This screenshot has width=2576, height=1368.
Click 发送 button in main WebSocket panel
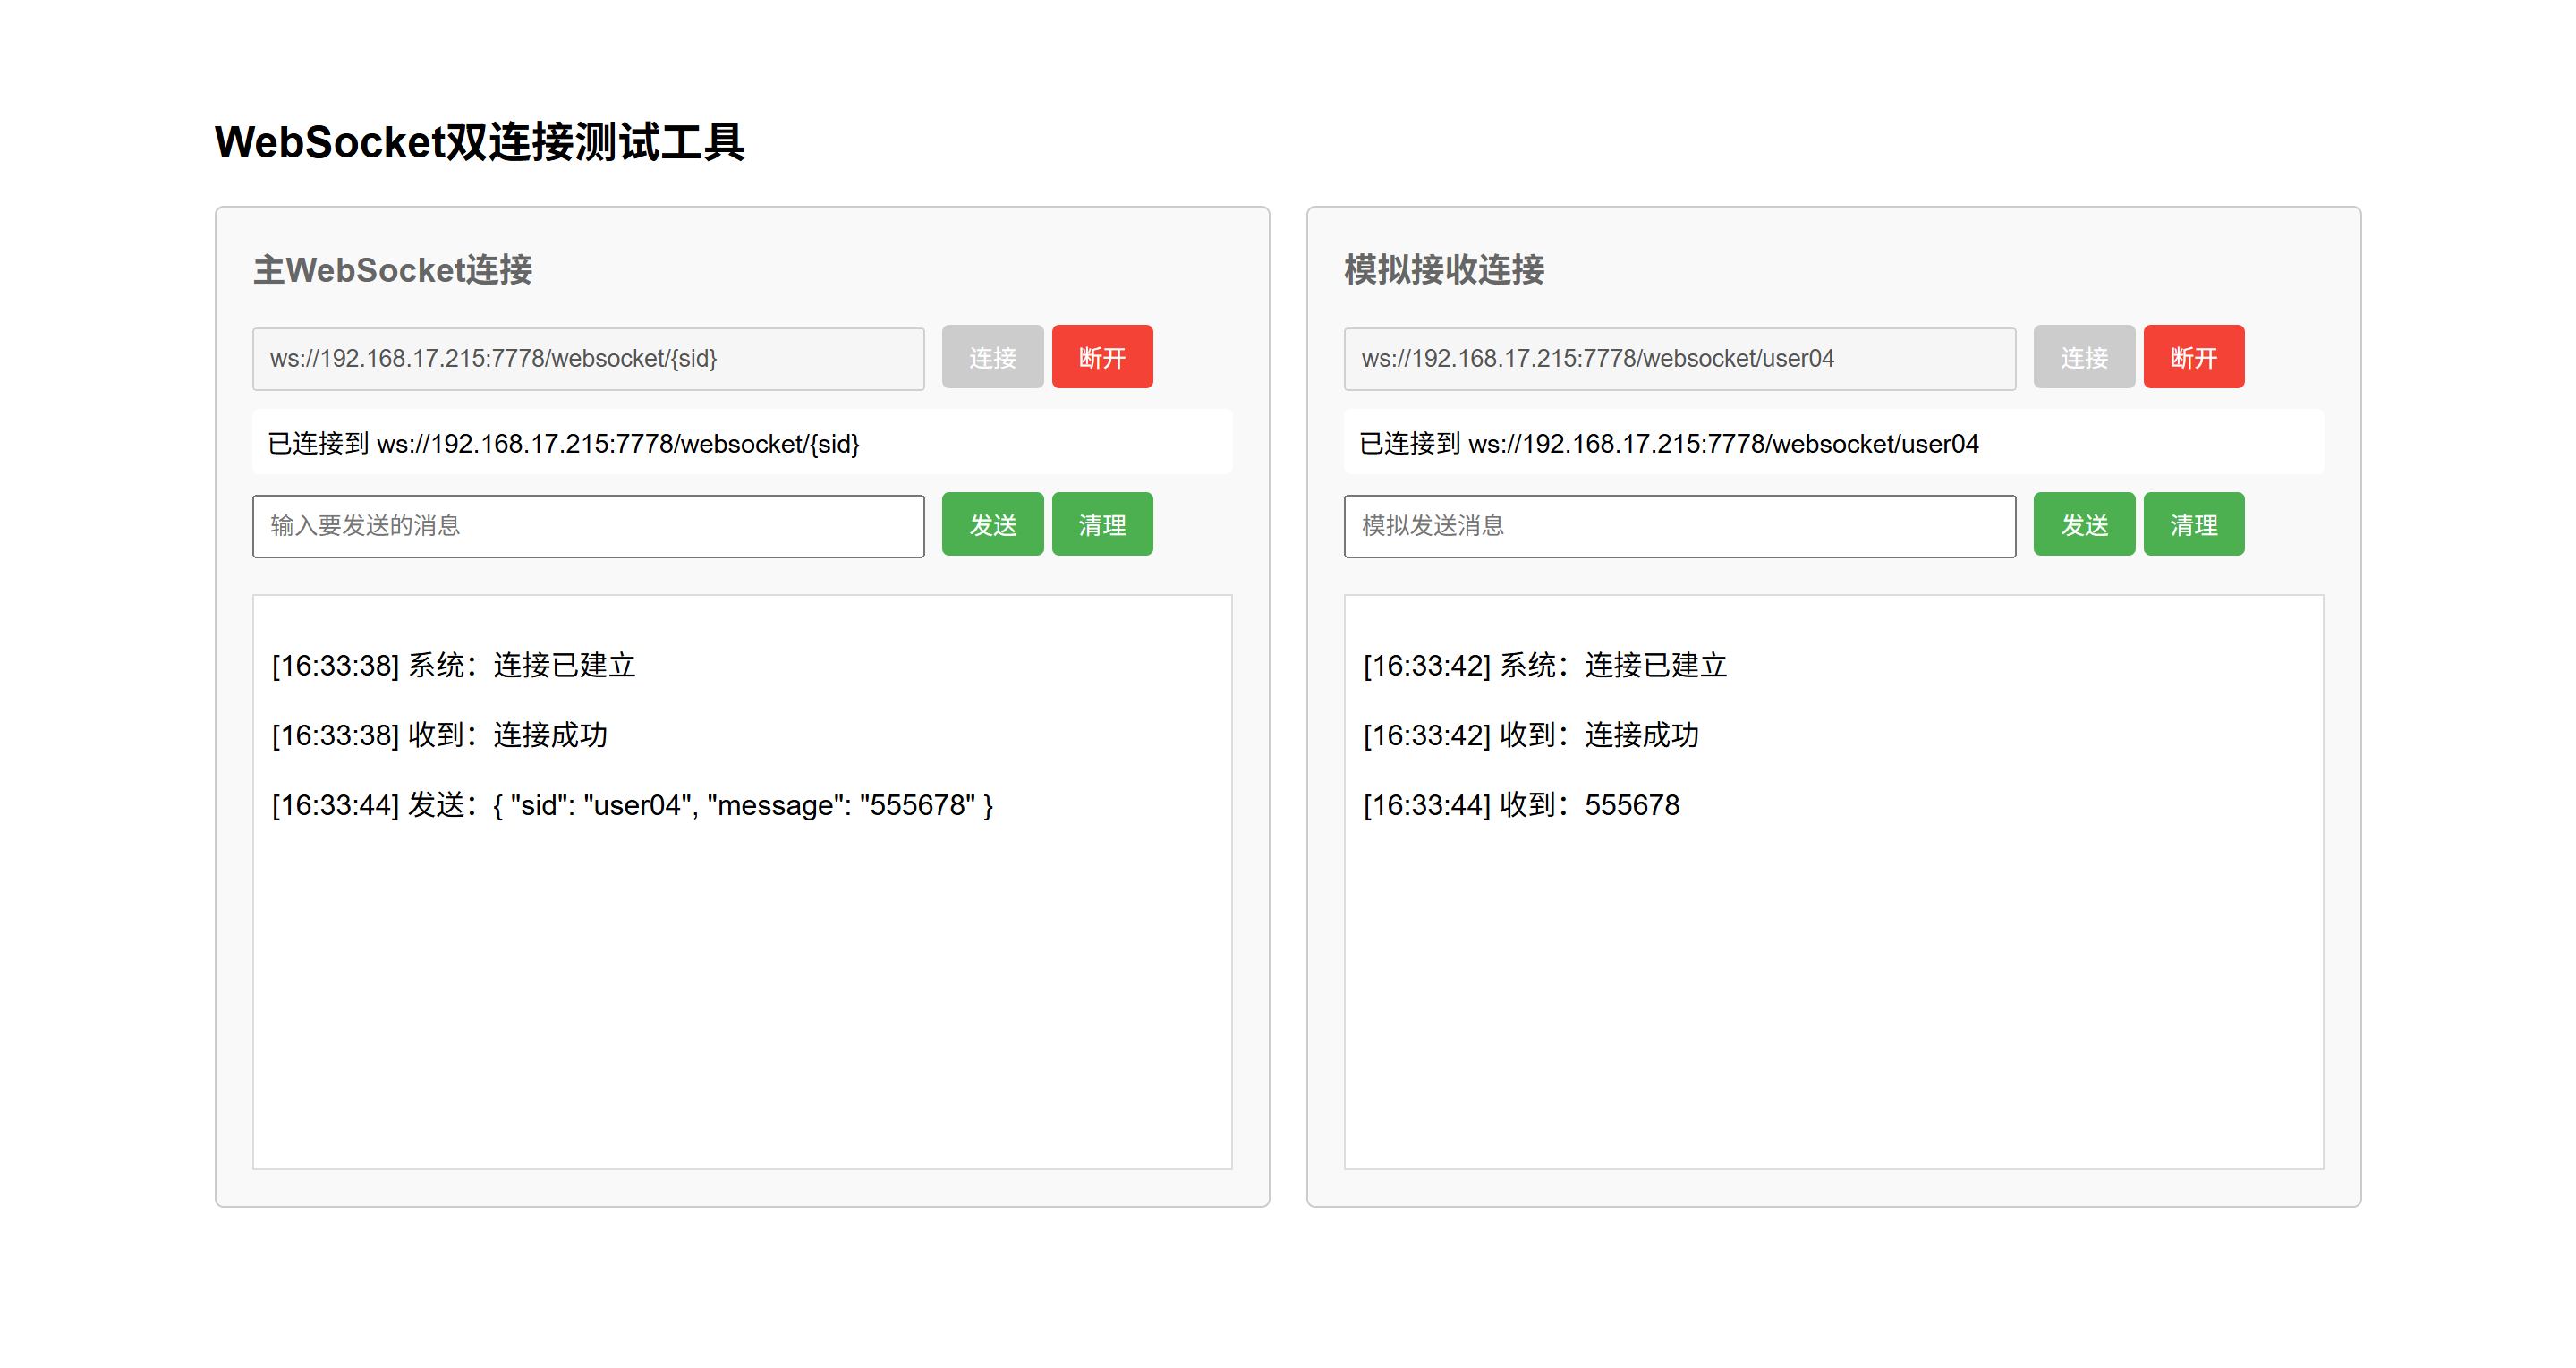[992, 524]
